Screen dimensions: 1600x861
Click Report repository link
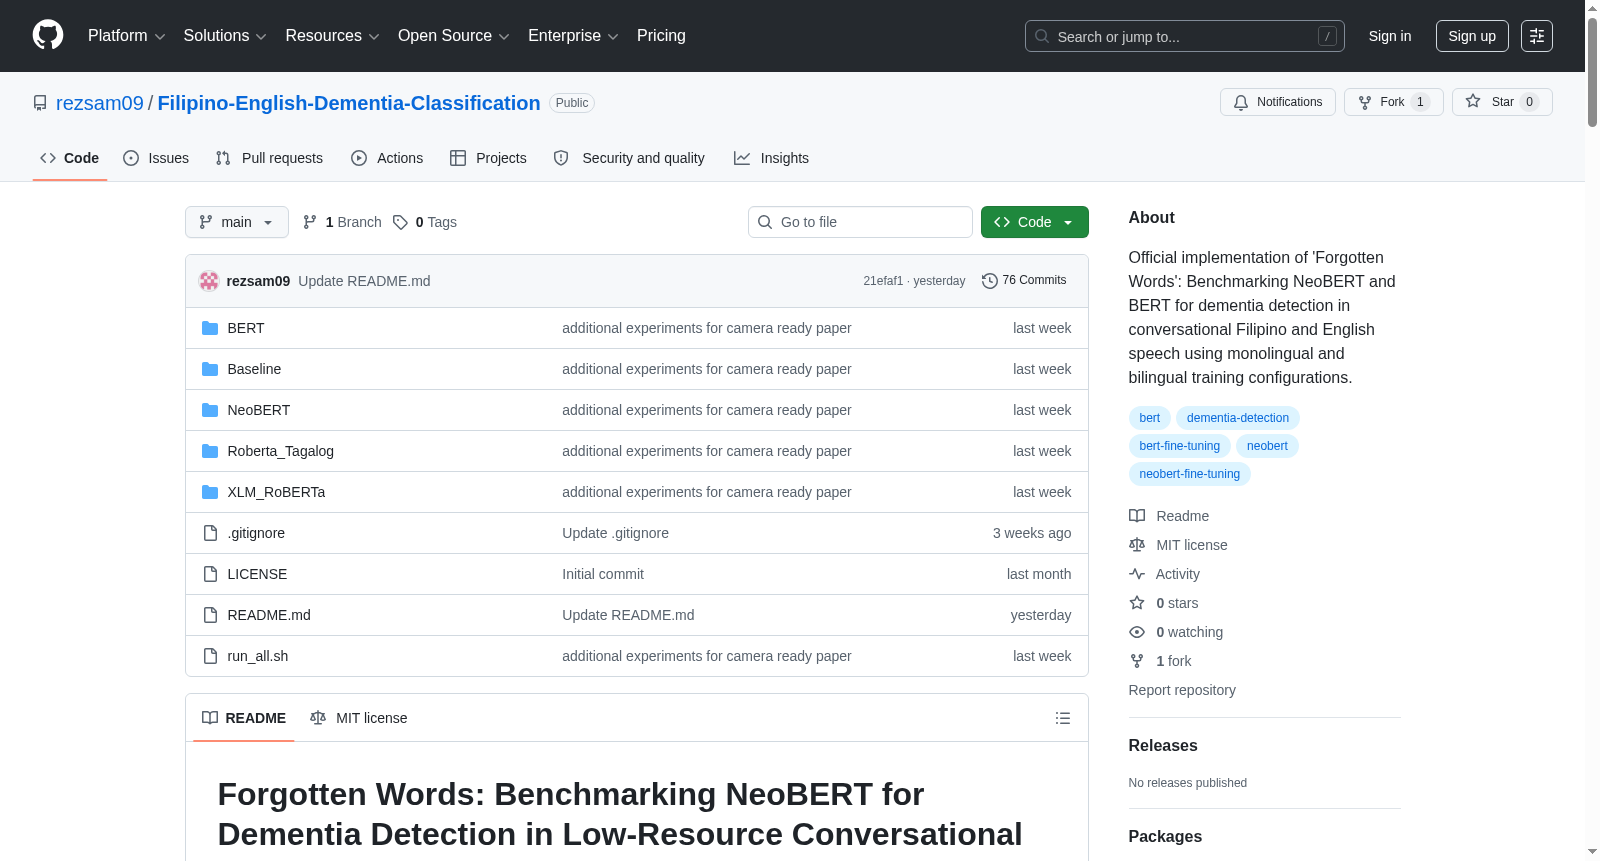click(x=1182, y=690)
